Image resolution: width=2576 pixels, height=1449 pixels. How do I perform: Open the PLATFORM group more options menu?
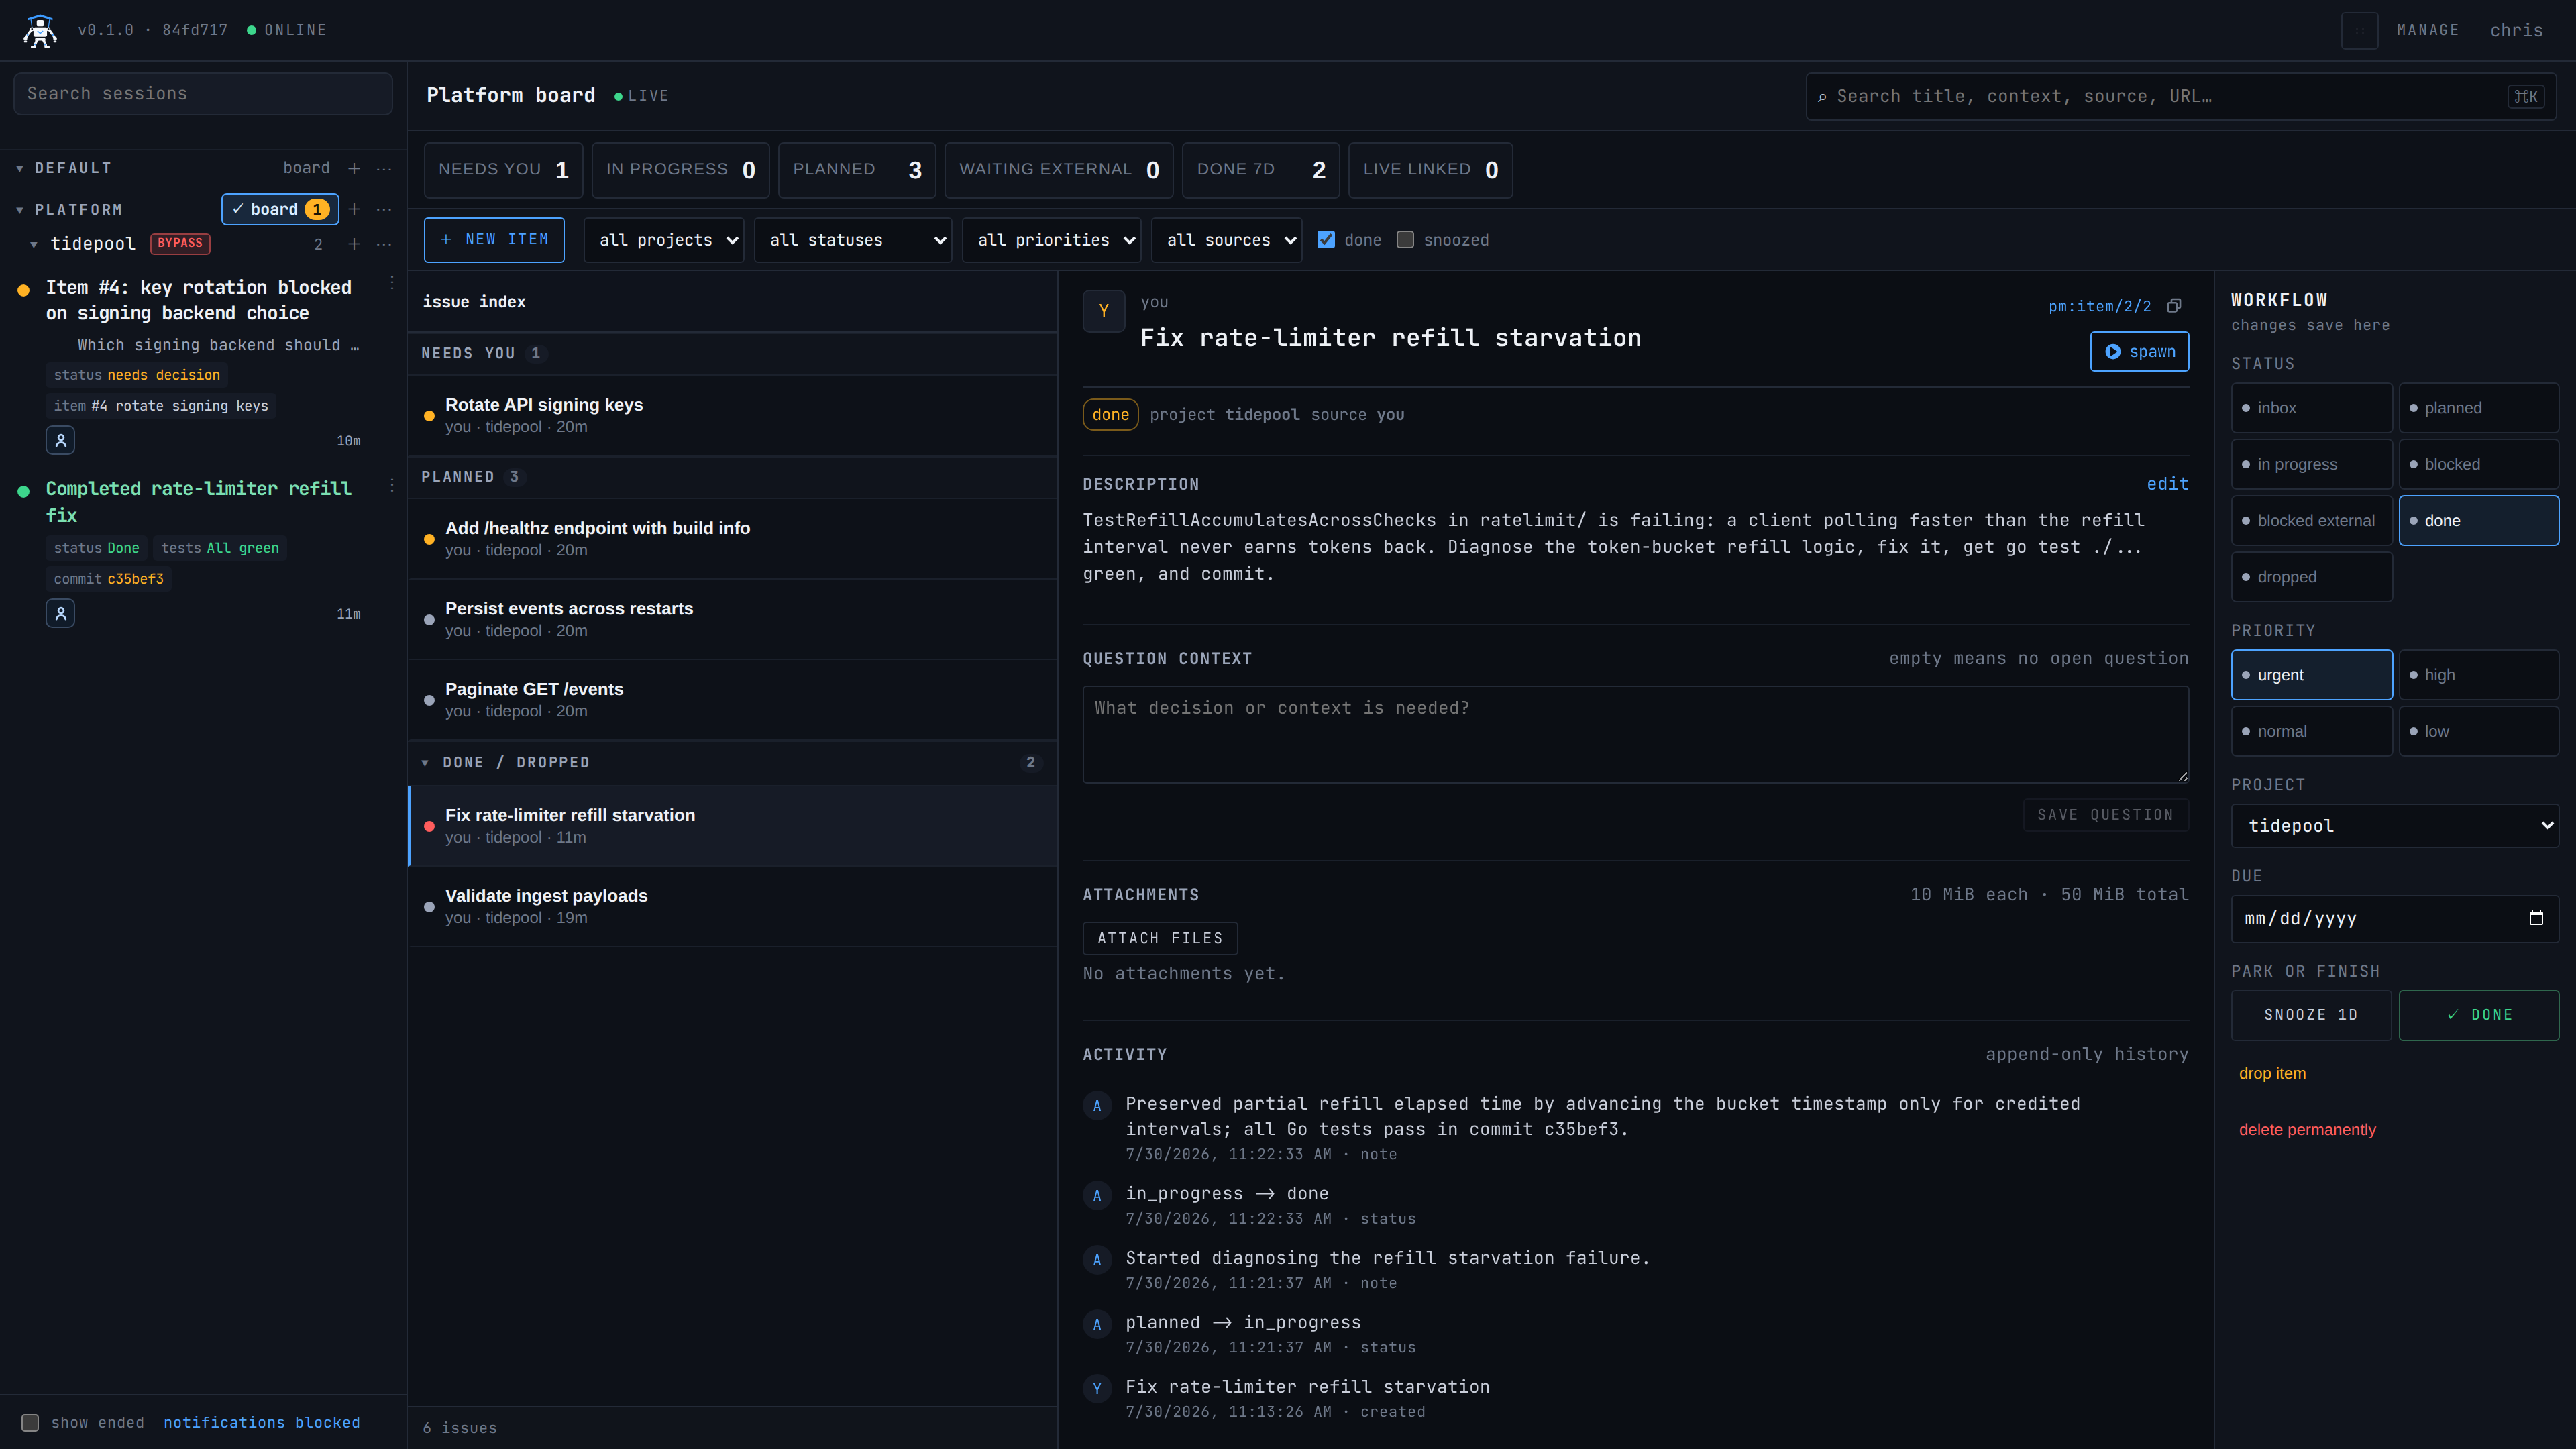click(x=384, y=209)
